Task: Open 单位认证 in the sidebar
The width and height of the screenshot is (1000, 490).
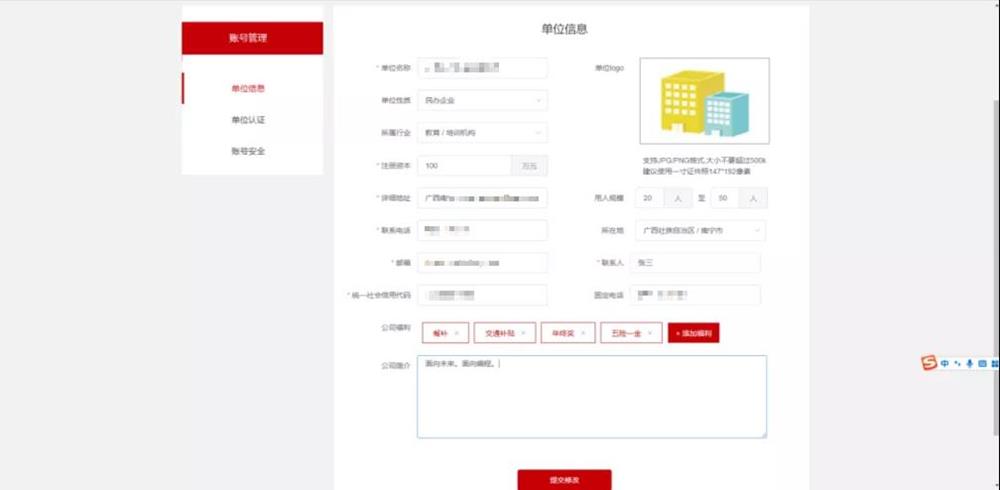Action: [x=248, y=120]
